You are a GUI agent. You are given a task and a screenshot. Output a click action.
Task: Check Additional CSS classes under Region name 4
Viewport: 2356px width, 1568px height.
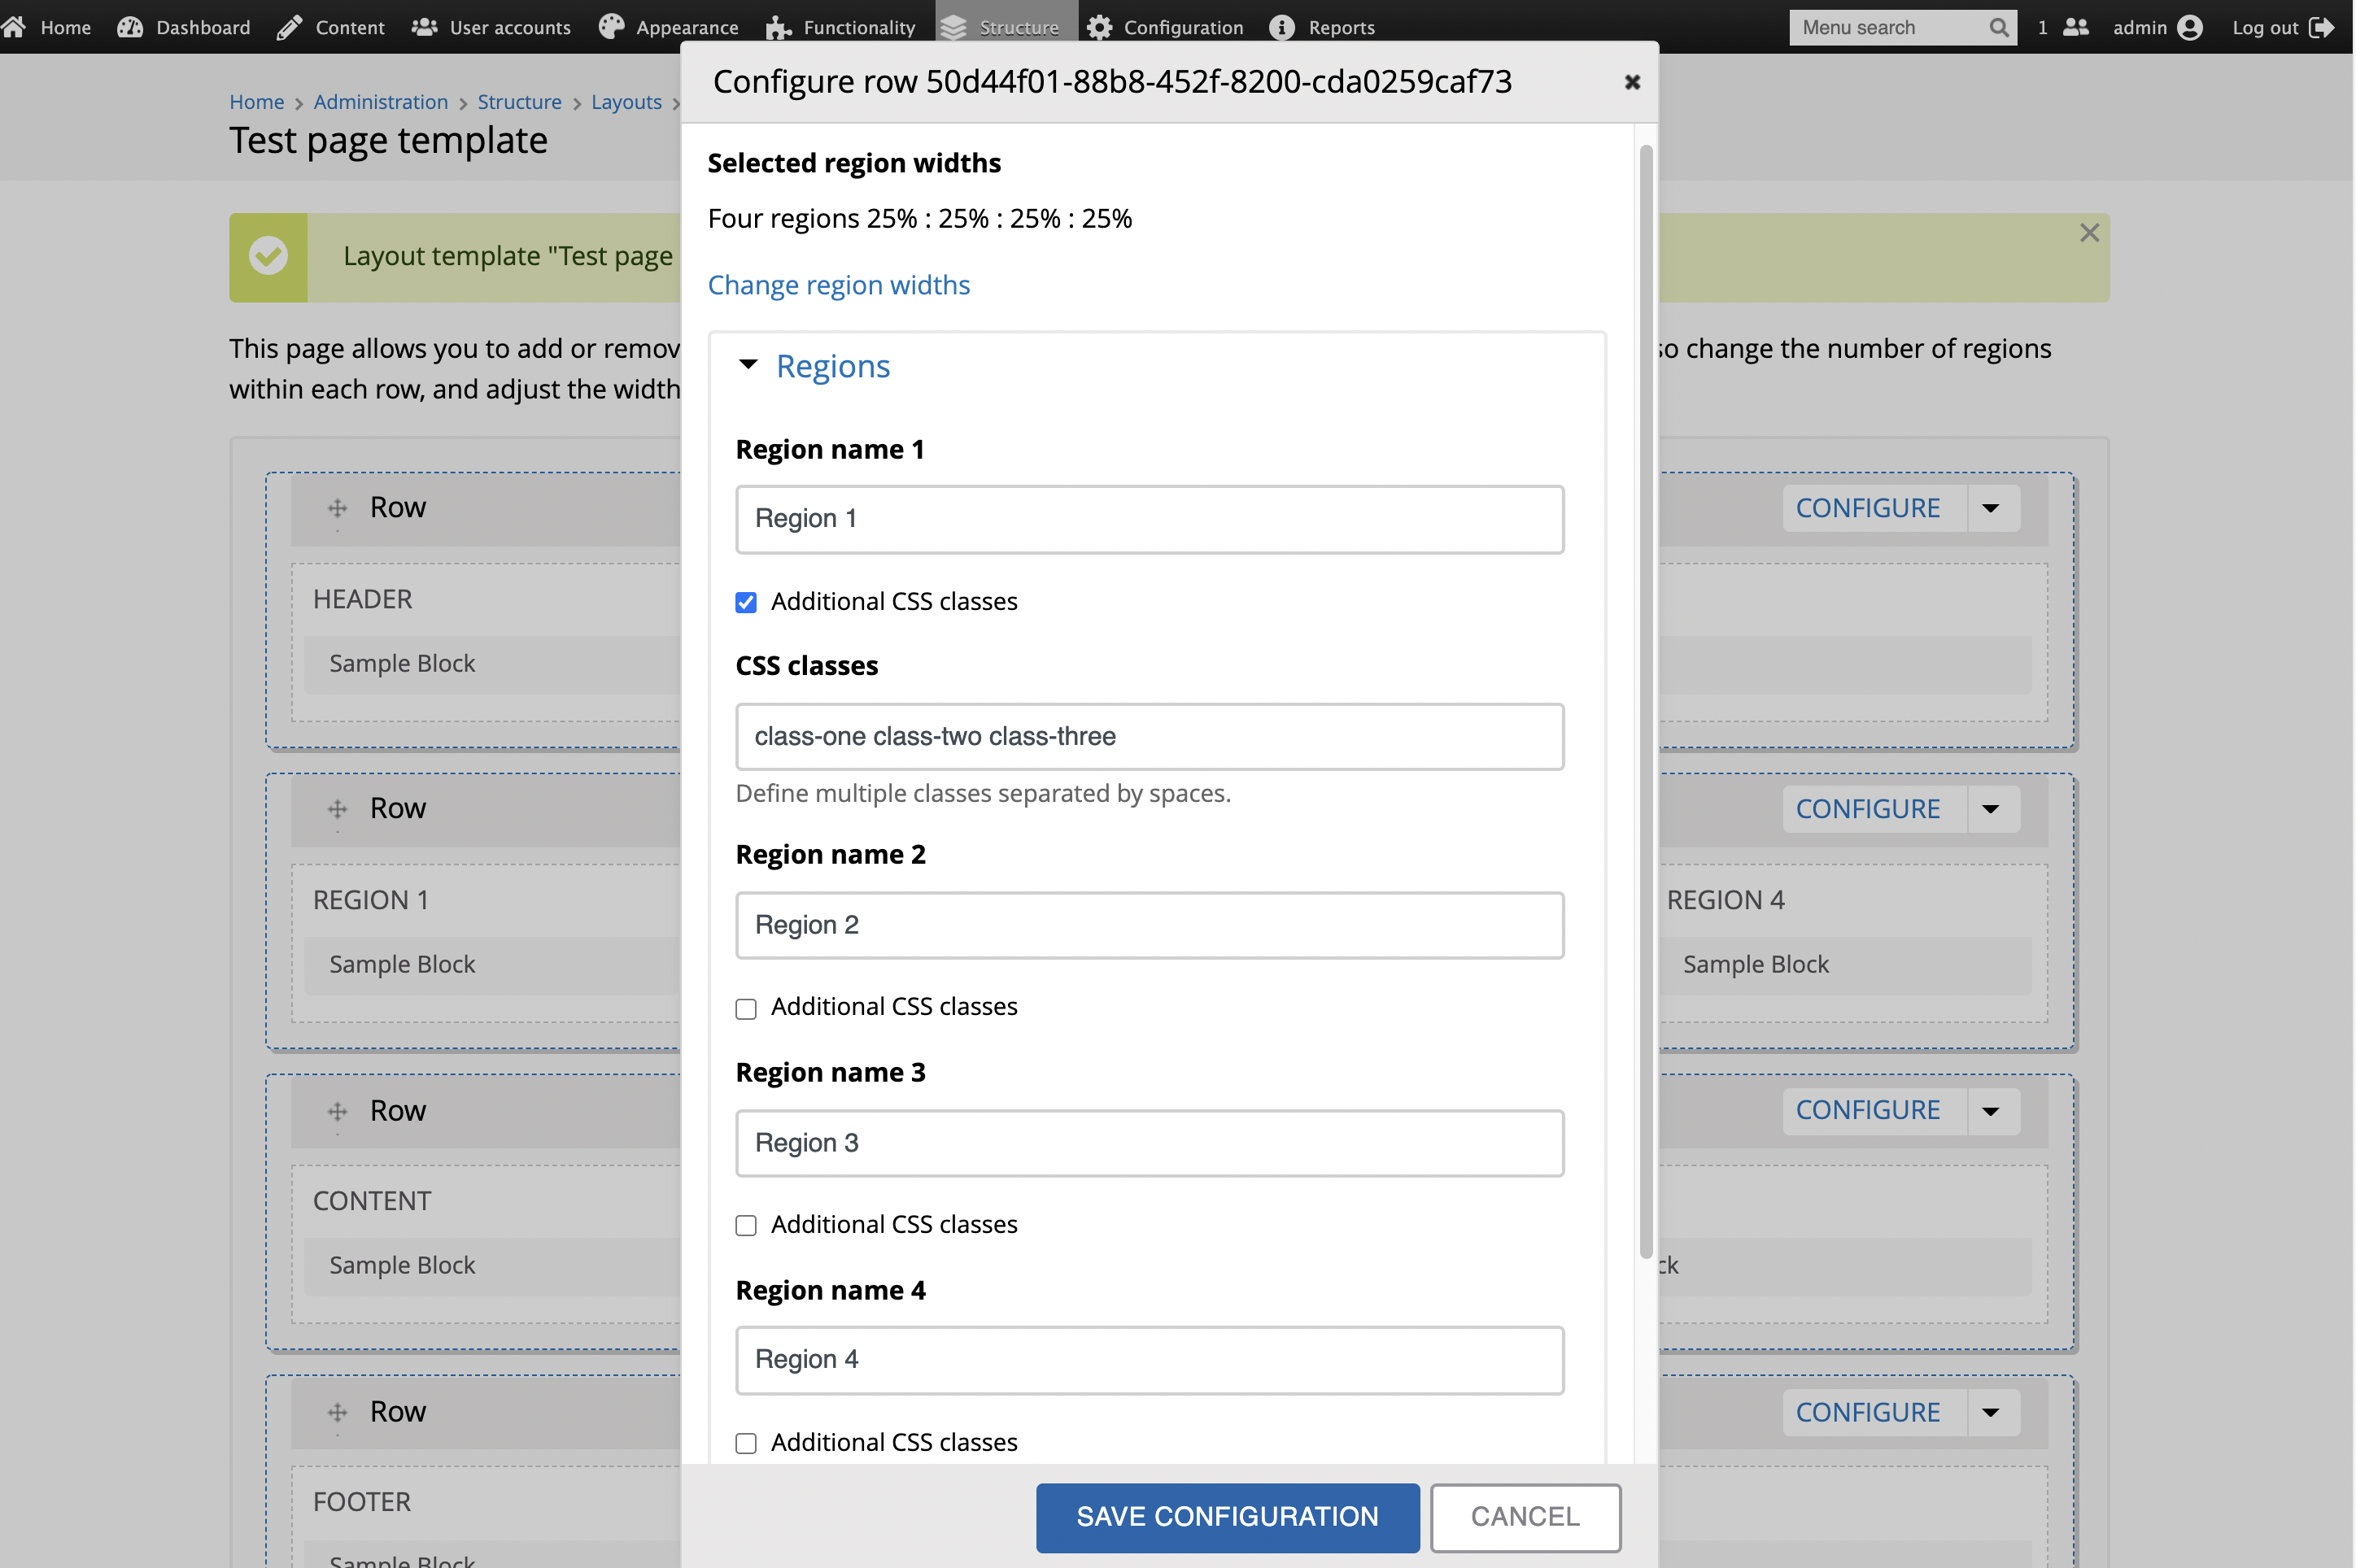tap(746, 1443)
